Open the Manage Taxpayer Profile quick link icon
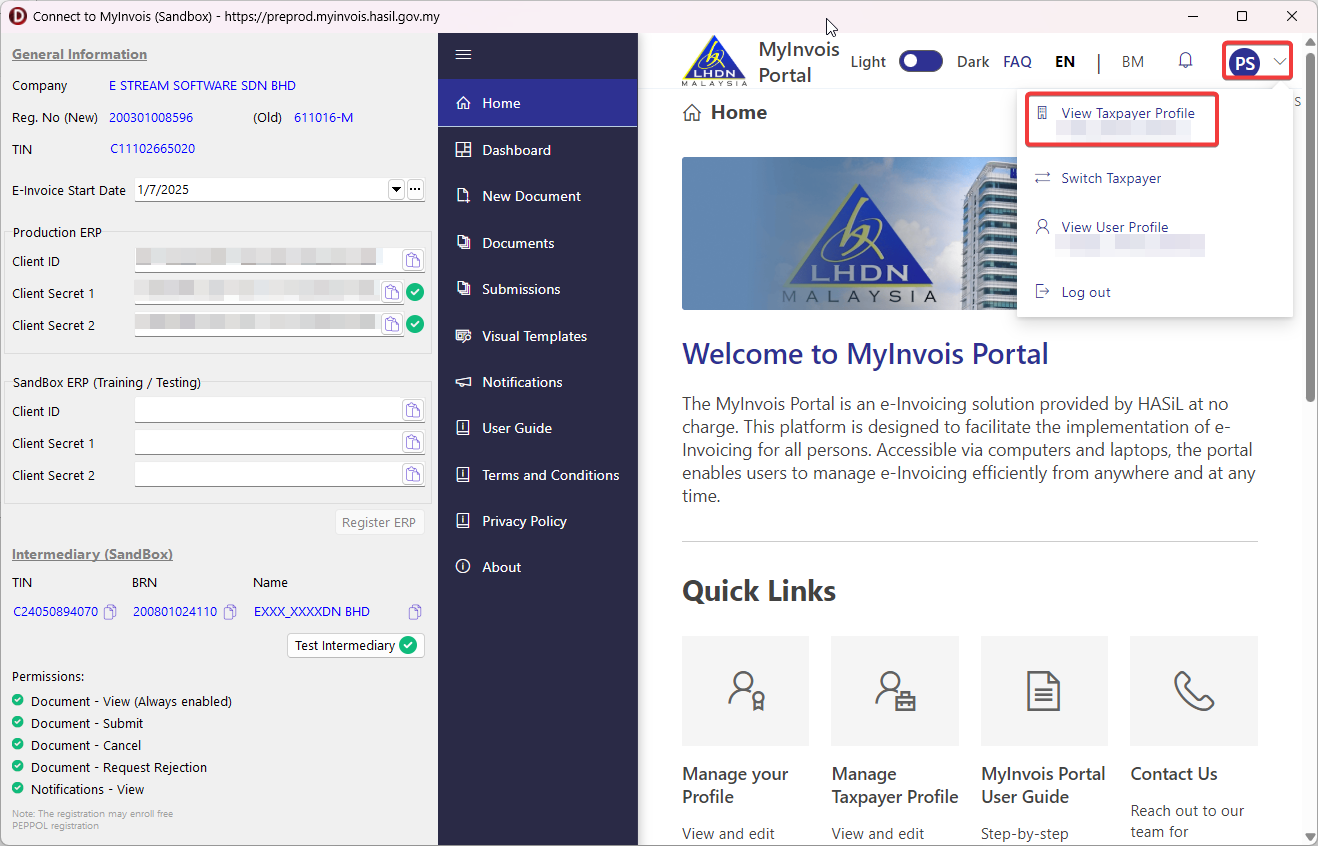The width and height of the screenshot is (1318, 846). [x=894, y=691]
